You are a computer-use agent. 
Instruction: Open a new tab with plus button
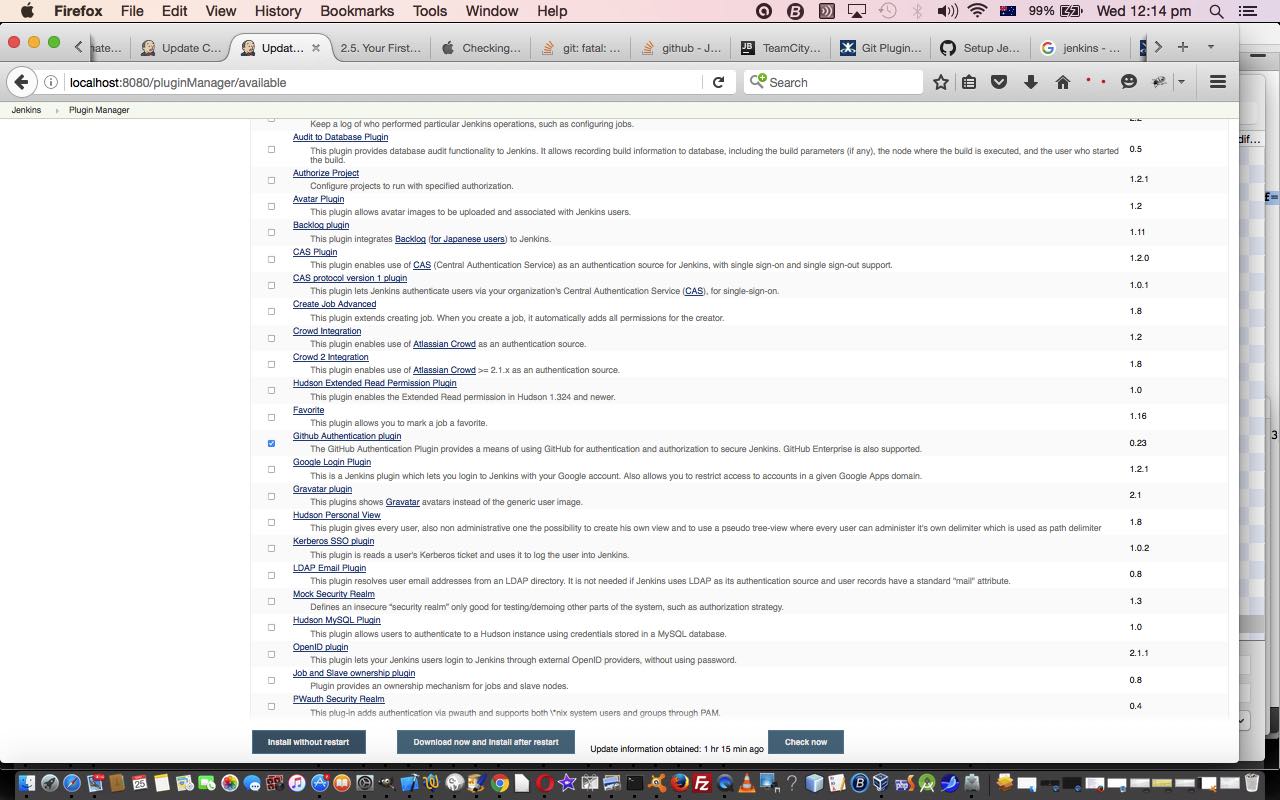tap(1183, 47)
